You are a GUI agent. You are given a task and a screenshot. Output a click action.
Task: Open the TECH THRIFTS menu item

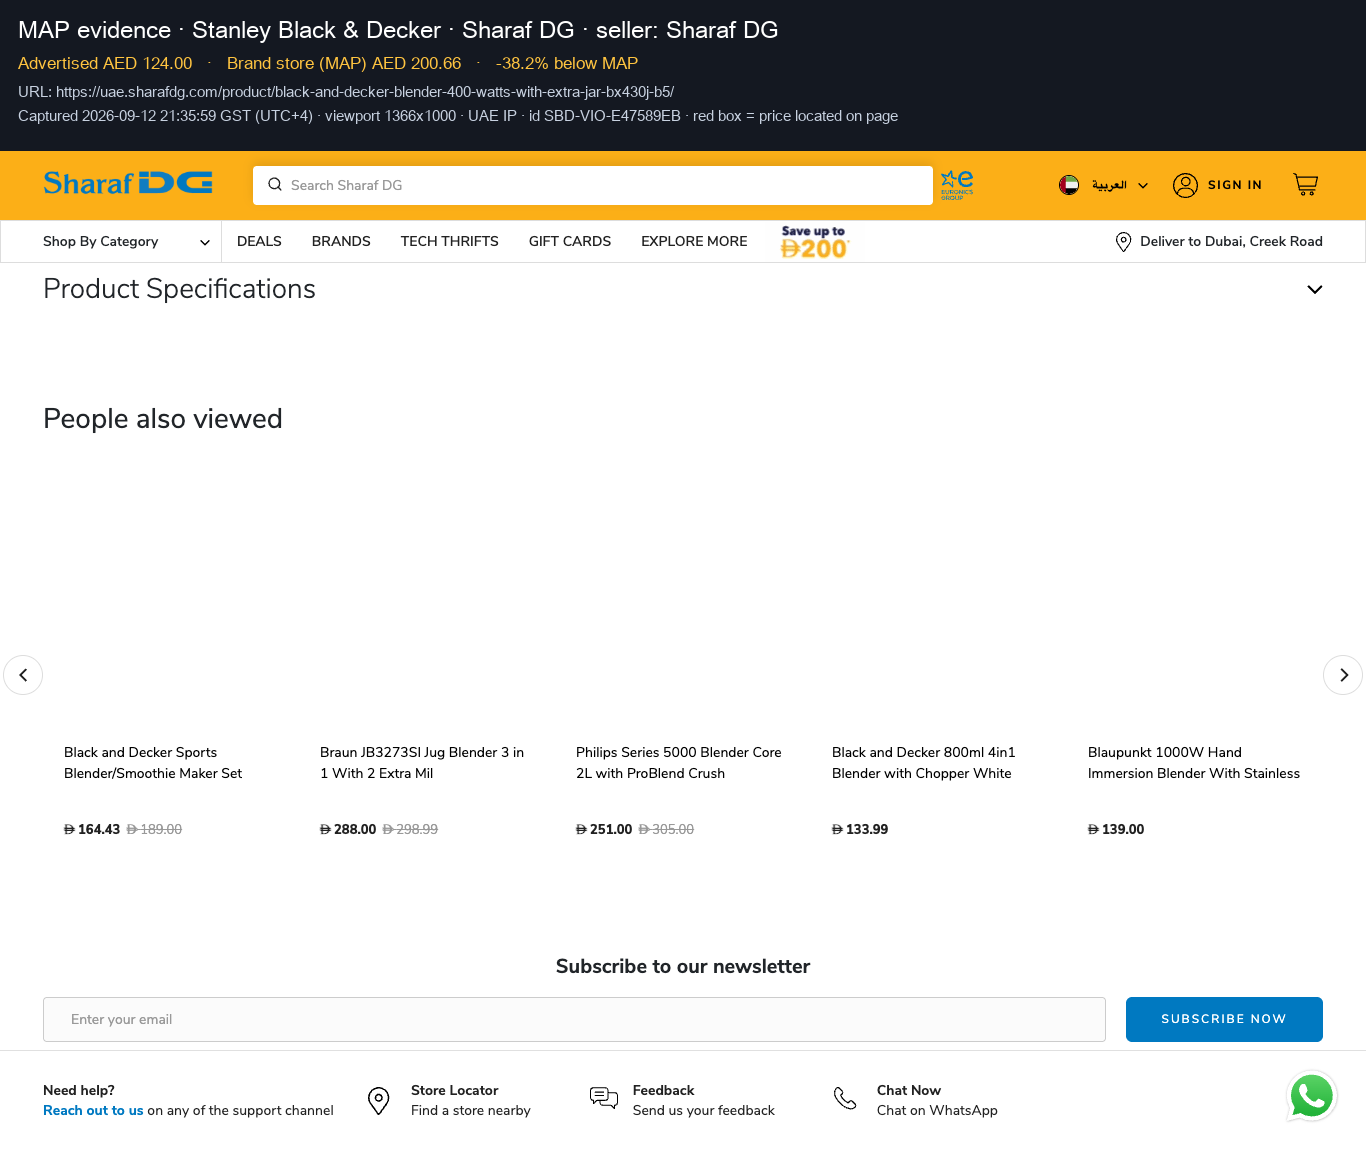(450, 242)
